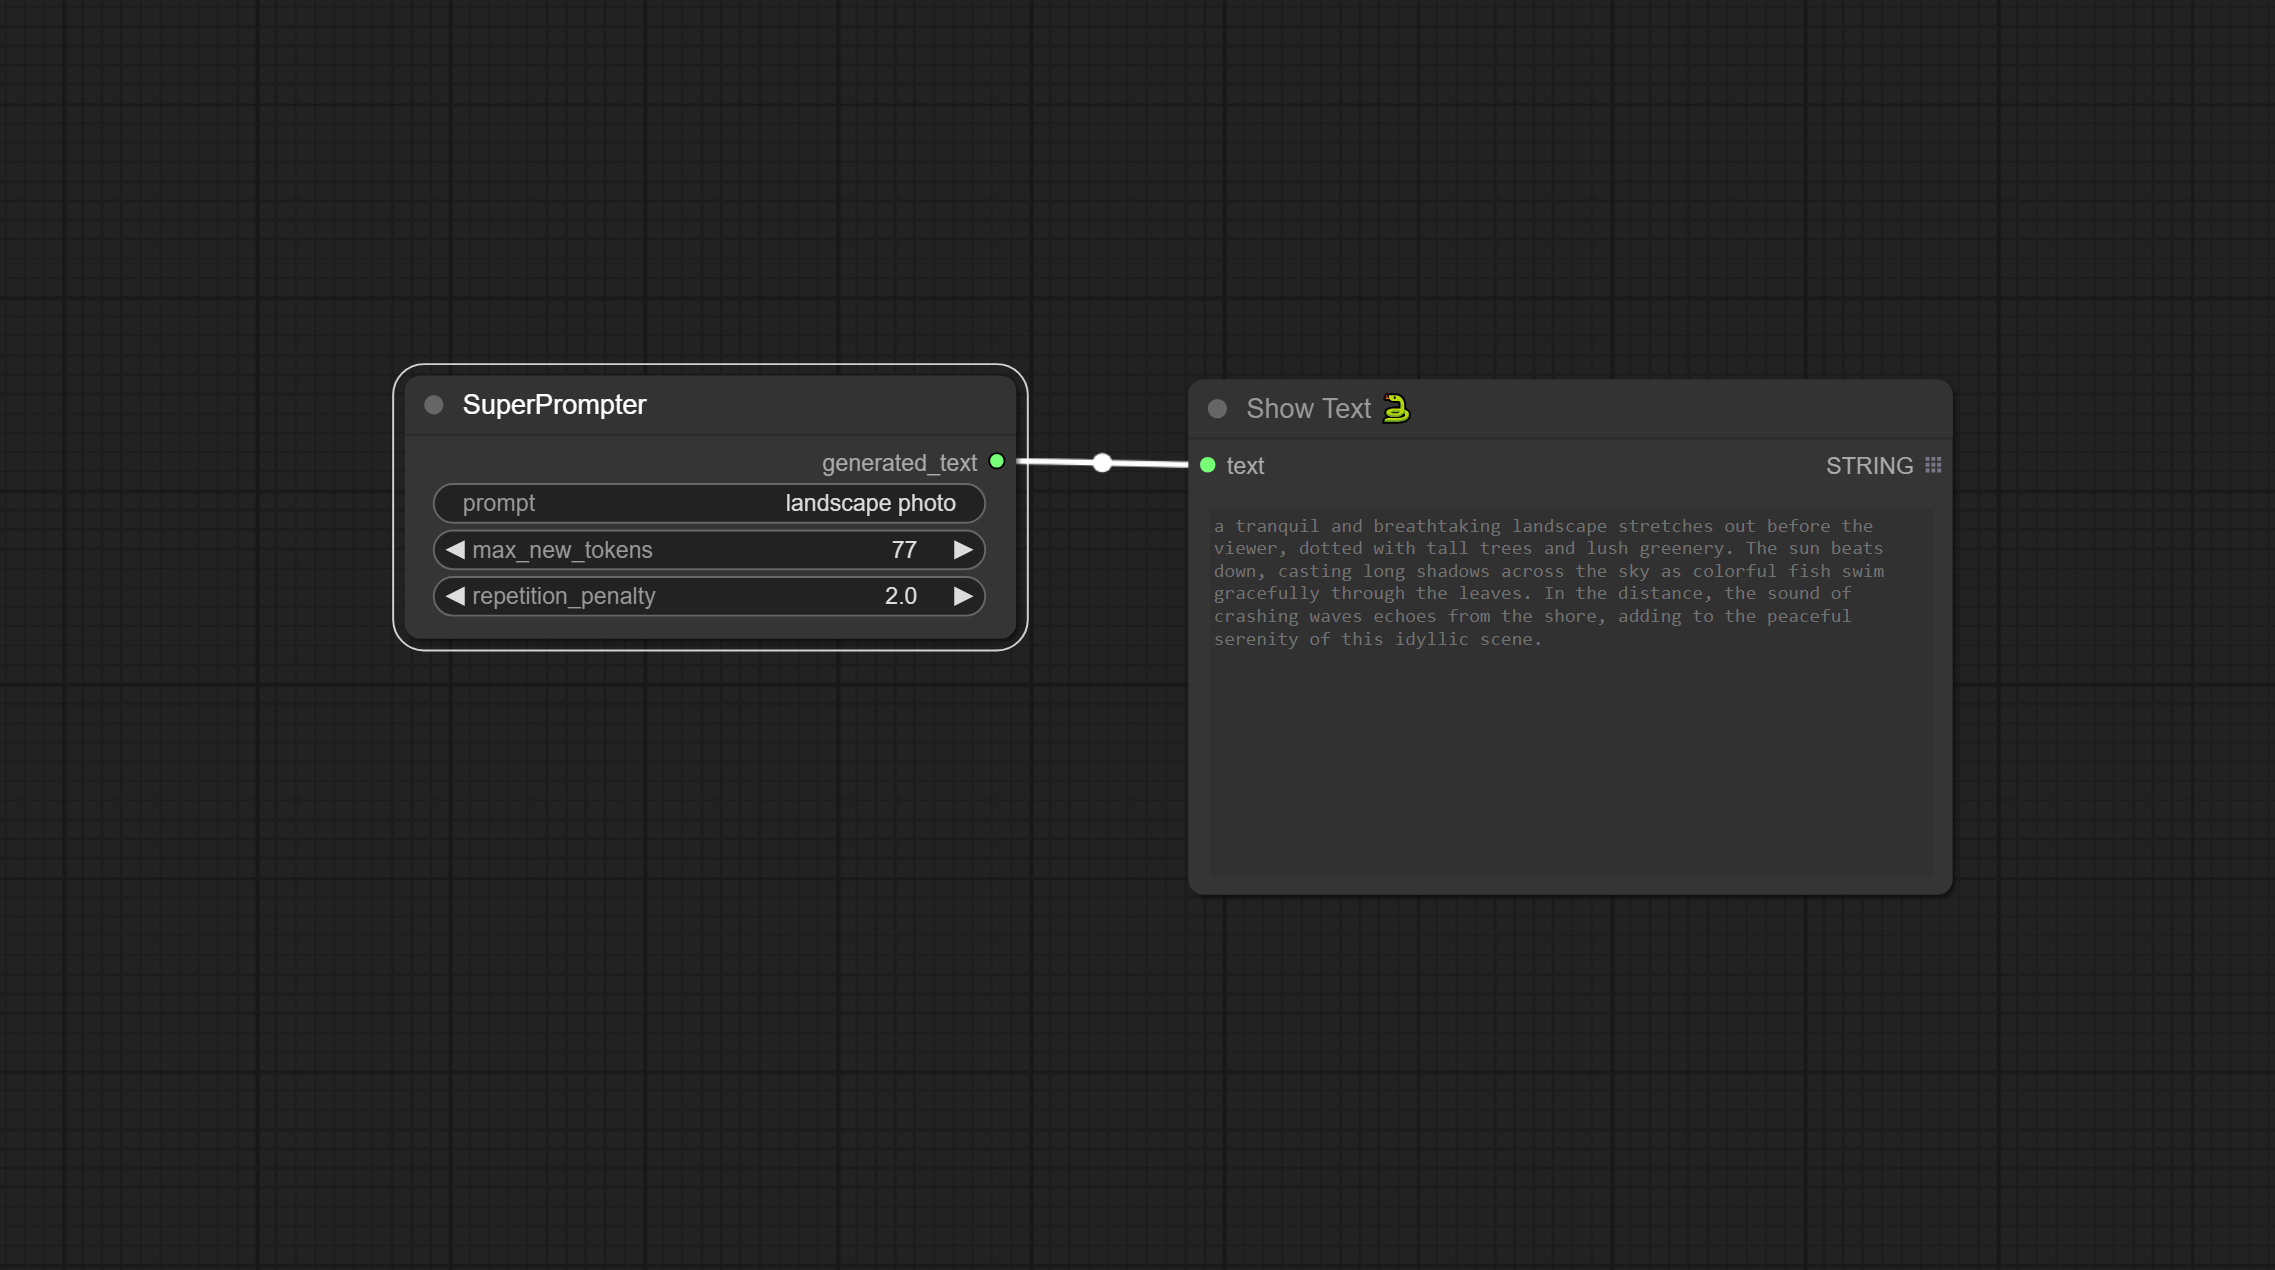
Task: Increase max_new_tokens with right arrow
Action: tap(963, 550)
